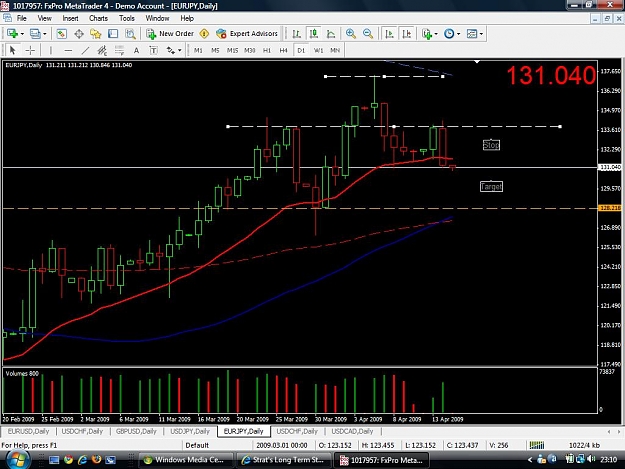Select the text label T tool
This screenshot has width=625, height=469.
pos(153,50)
